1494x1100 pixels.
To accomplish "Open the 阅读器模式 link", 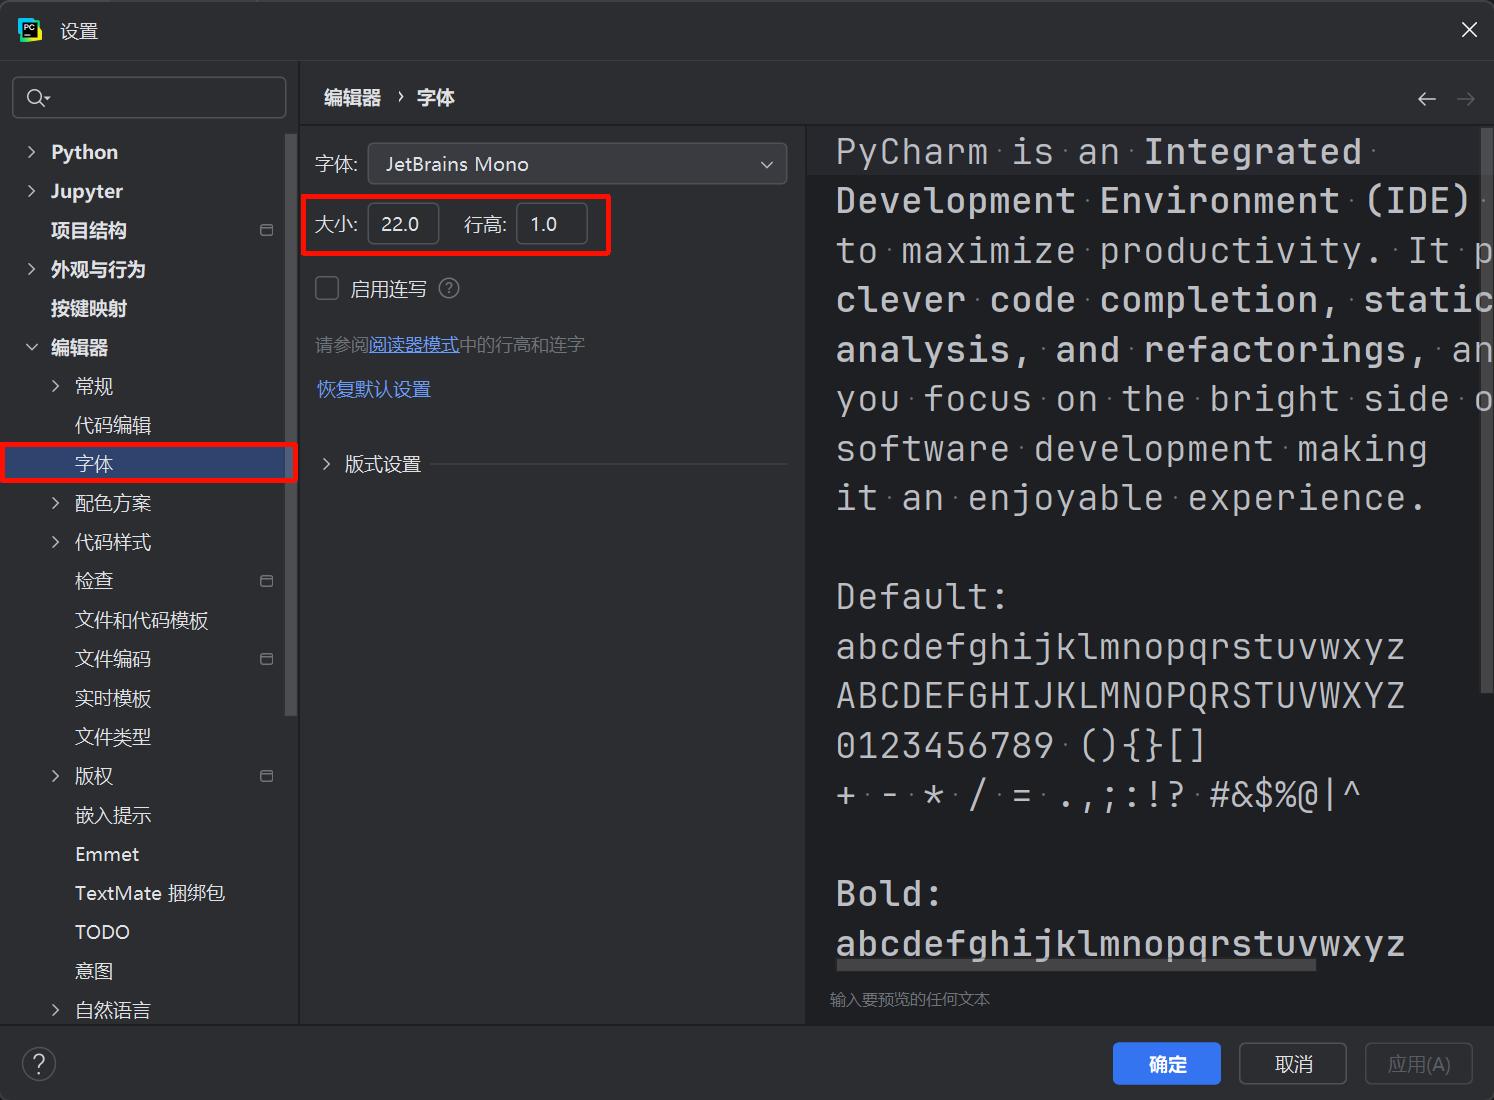I will 414,345.
